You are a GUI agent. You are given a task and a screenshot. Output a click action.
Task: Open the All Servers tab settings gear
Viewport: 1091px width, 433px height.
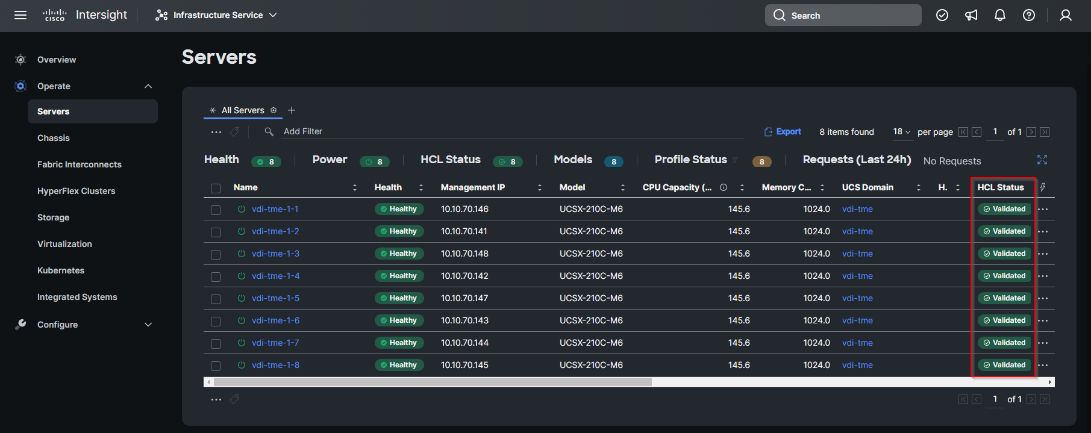point(273,110)
